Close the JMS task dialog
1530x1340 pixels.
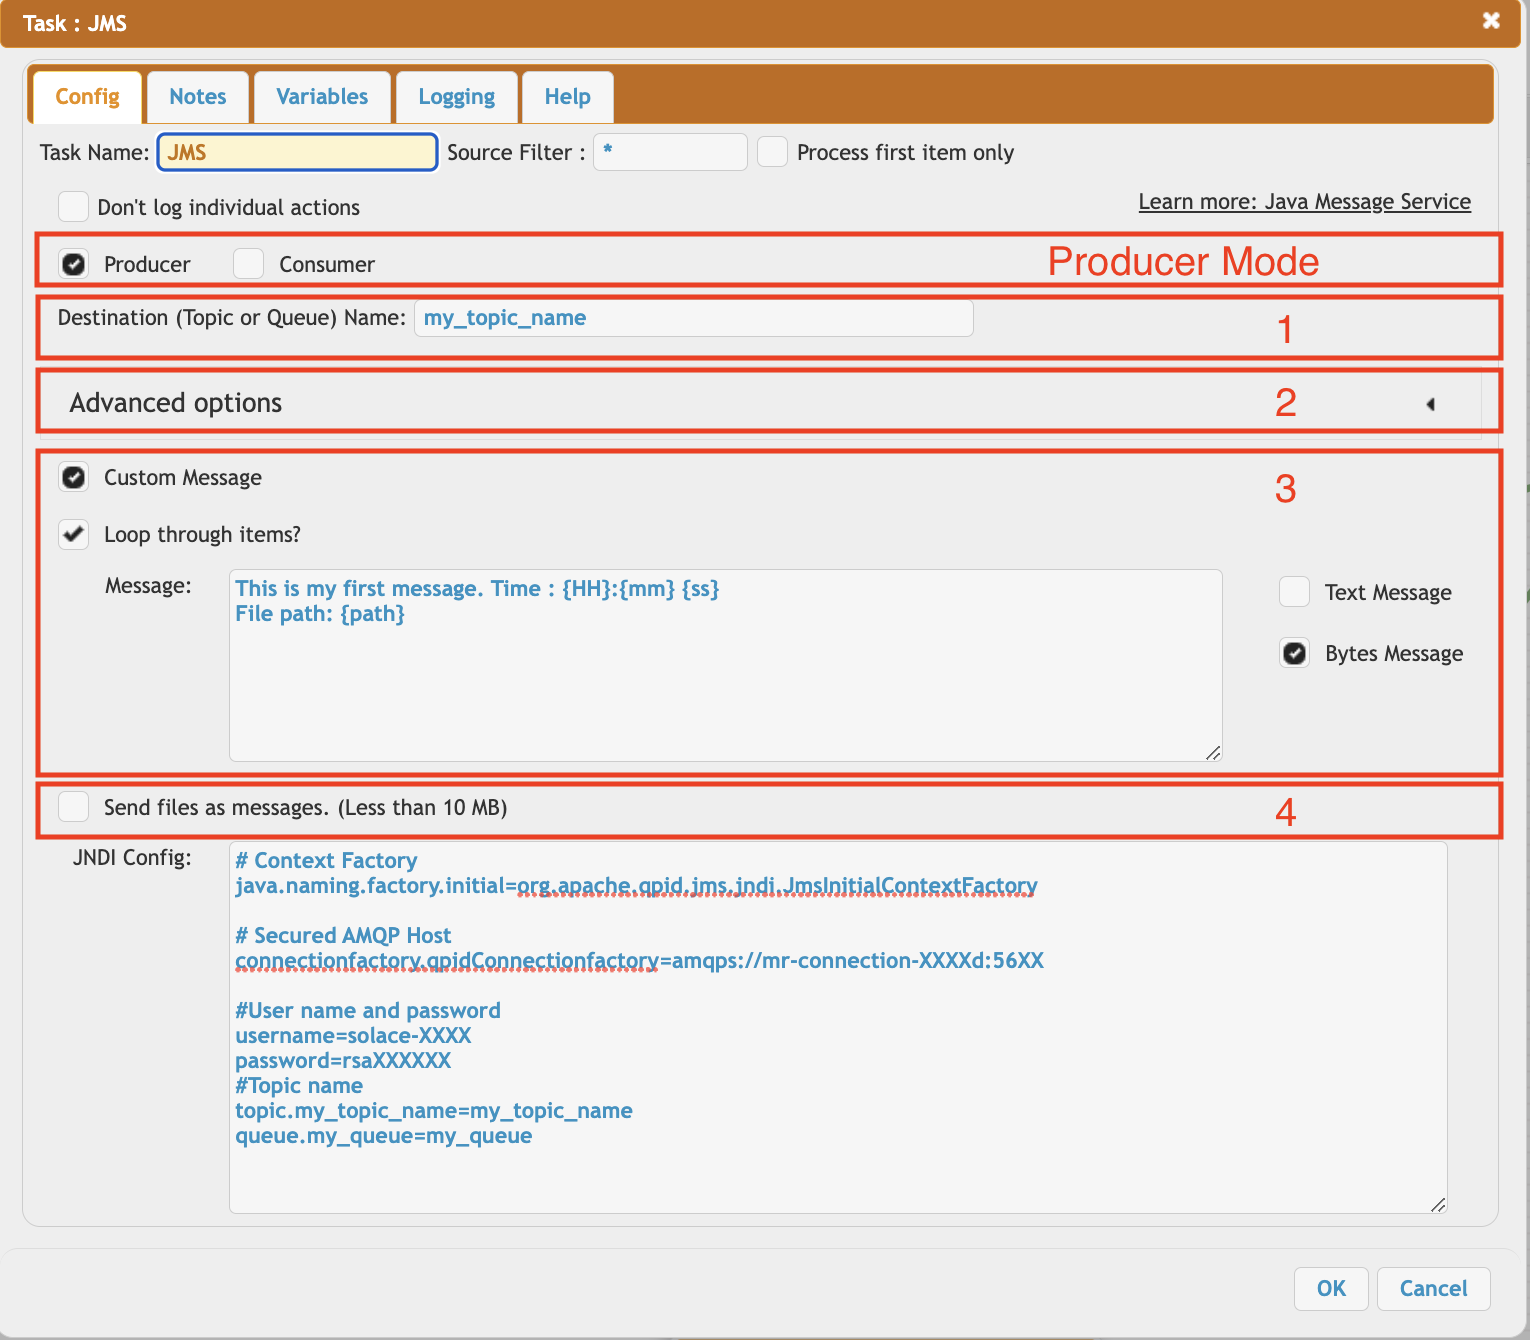coord(1491,21)
